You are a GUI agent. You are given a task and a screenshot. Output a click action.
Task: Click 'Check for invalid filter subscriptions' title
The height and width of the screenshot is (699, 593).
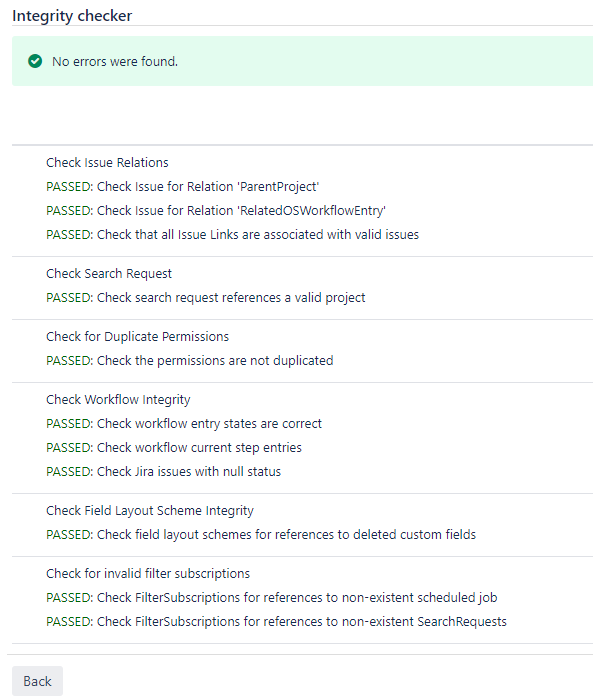pos(148,573)
